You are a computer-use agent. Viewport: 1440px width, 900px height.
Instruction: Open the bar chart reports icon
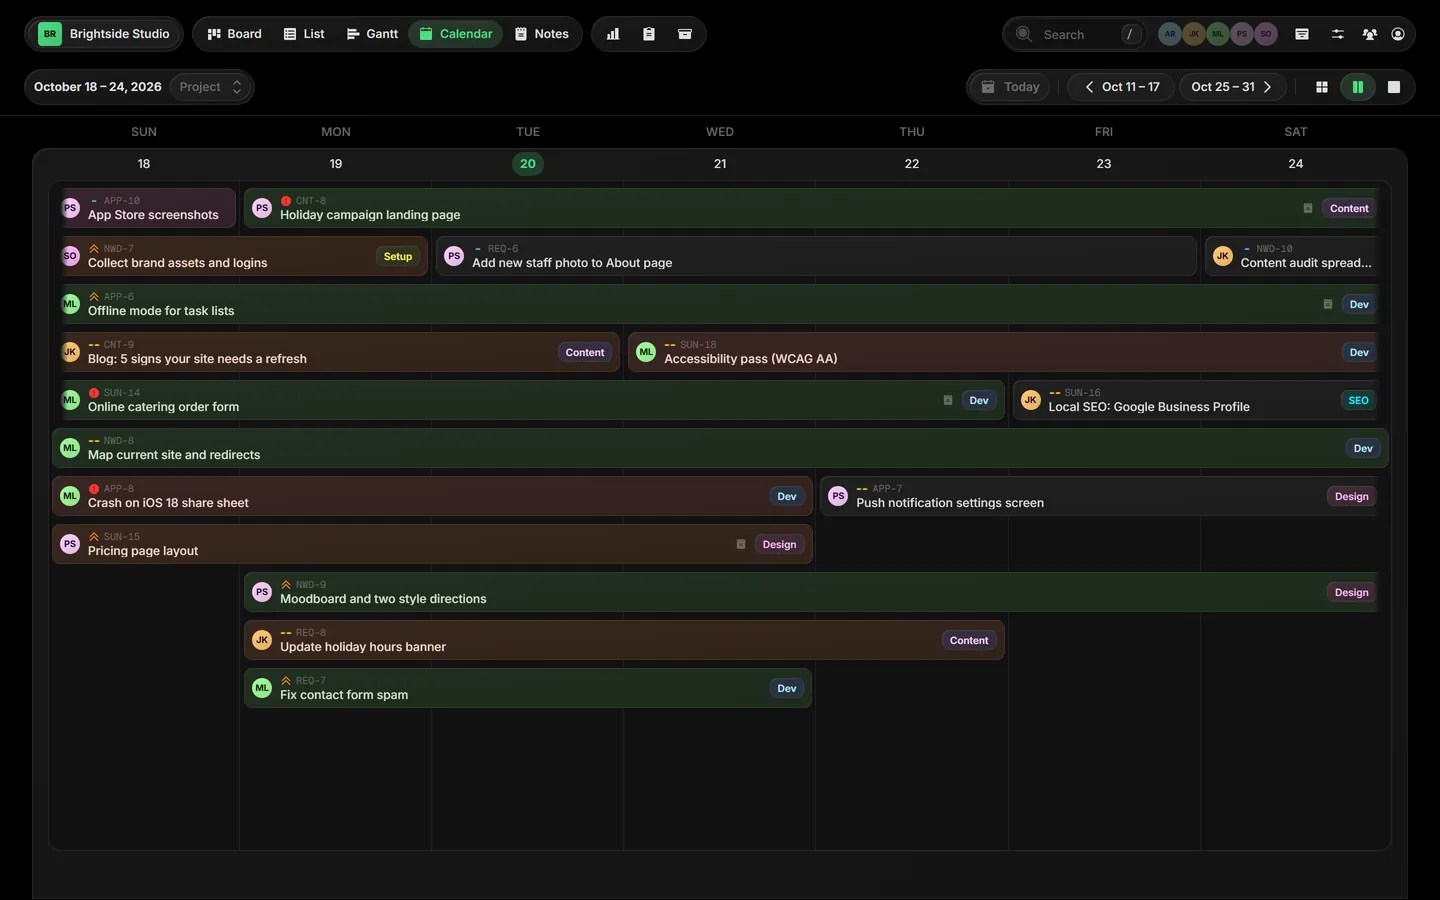point(613,34)
